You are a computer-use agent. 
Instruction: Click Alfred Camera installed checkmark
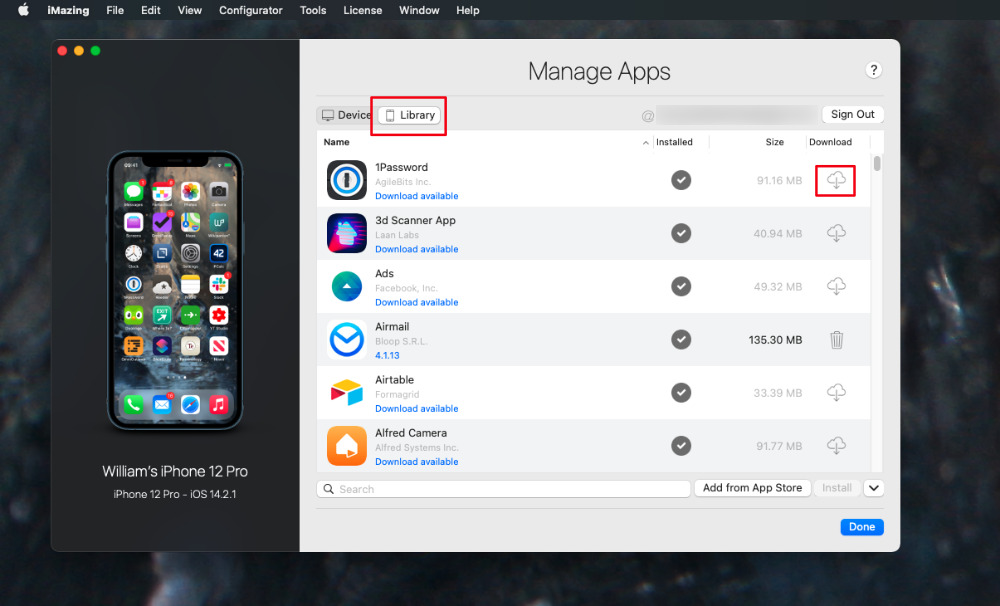pos(680,445)
